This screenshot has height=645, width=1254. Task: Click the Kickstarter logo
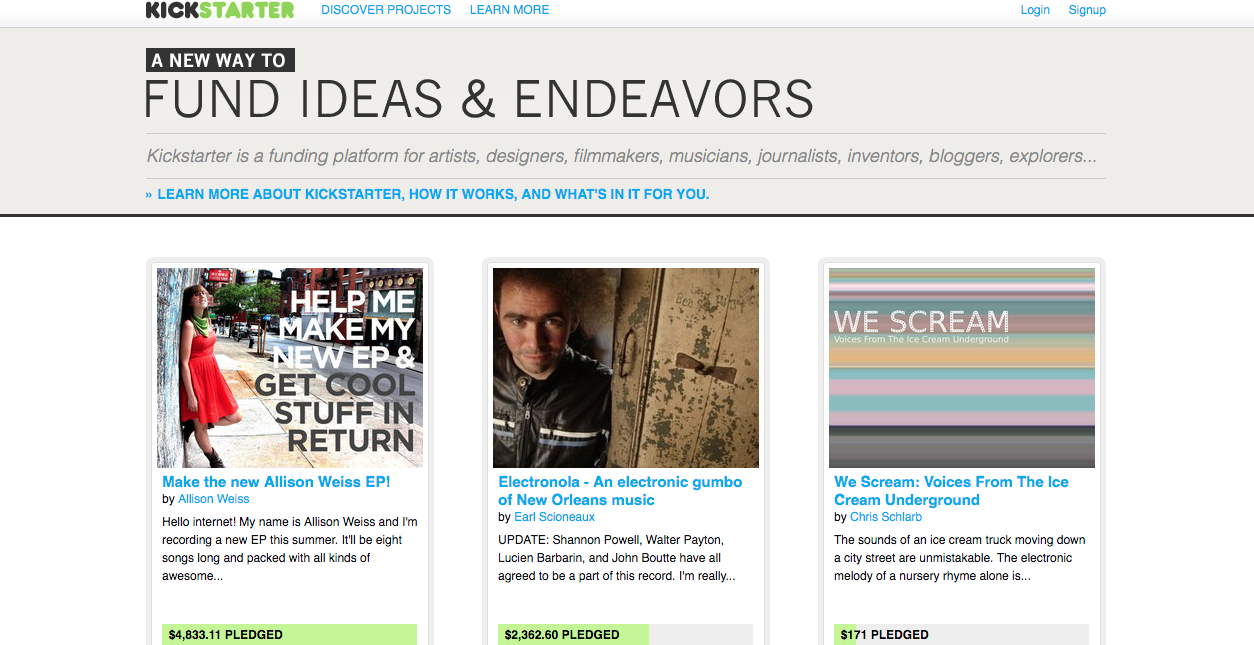pyautogui.click(x=220, y=10)
